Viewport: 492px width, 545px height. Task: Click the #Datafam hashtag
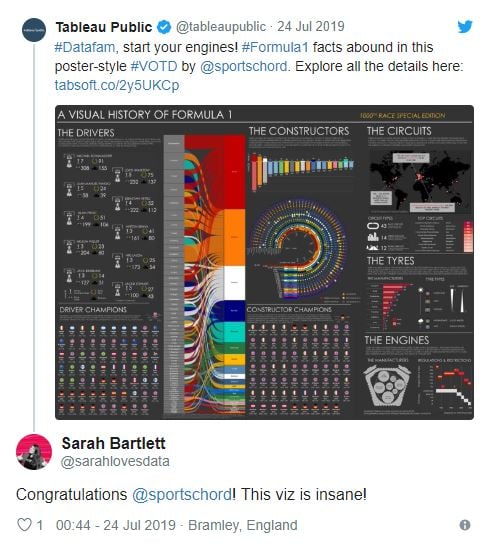[84, 47]
